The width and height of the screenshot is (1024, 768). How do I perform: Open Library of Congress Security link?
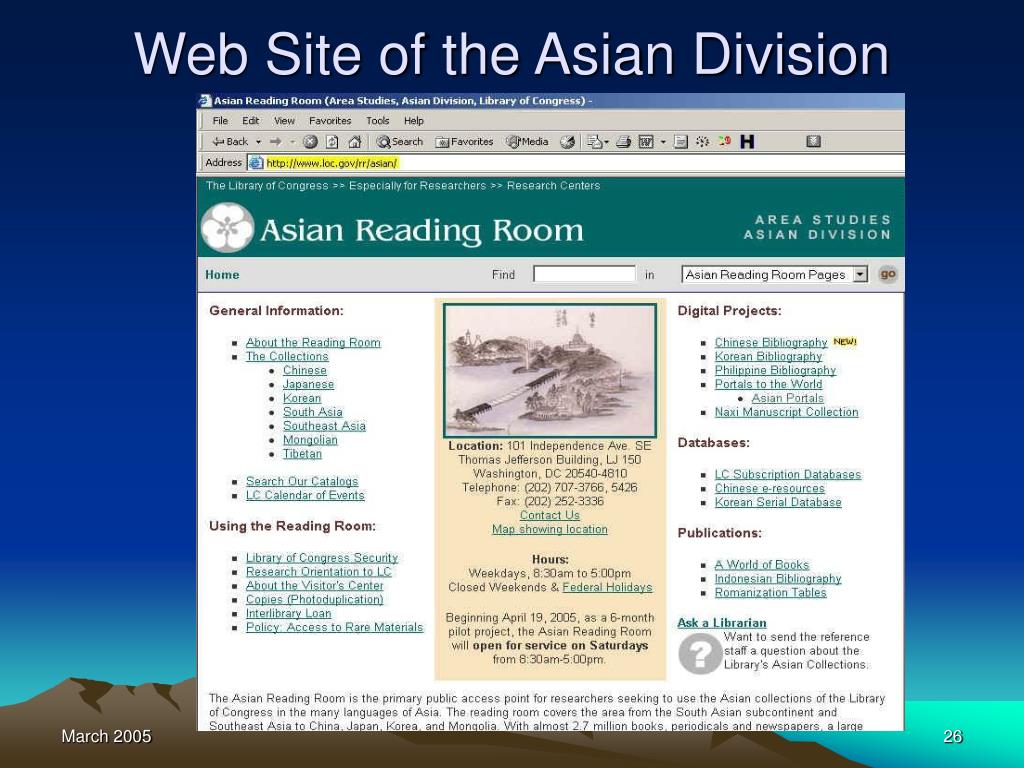pyautogui.click(x=321, y=558)
